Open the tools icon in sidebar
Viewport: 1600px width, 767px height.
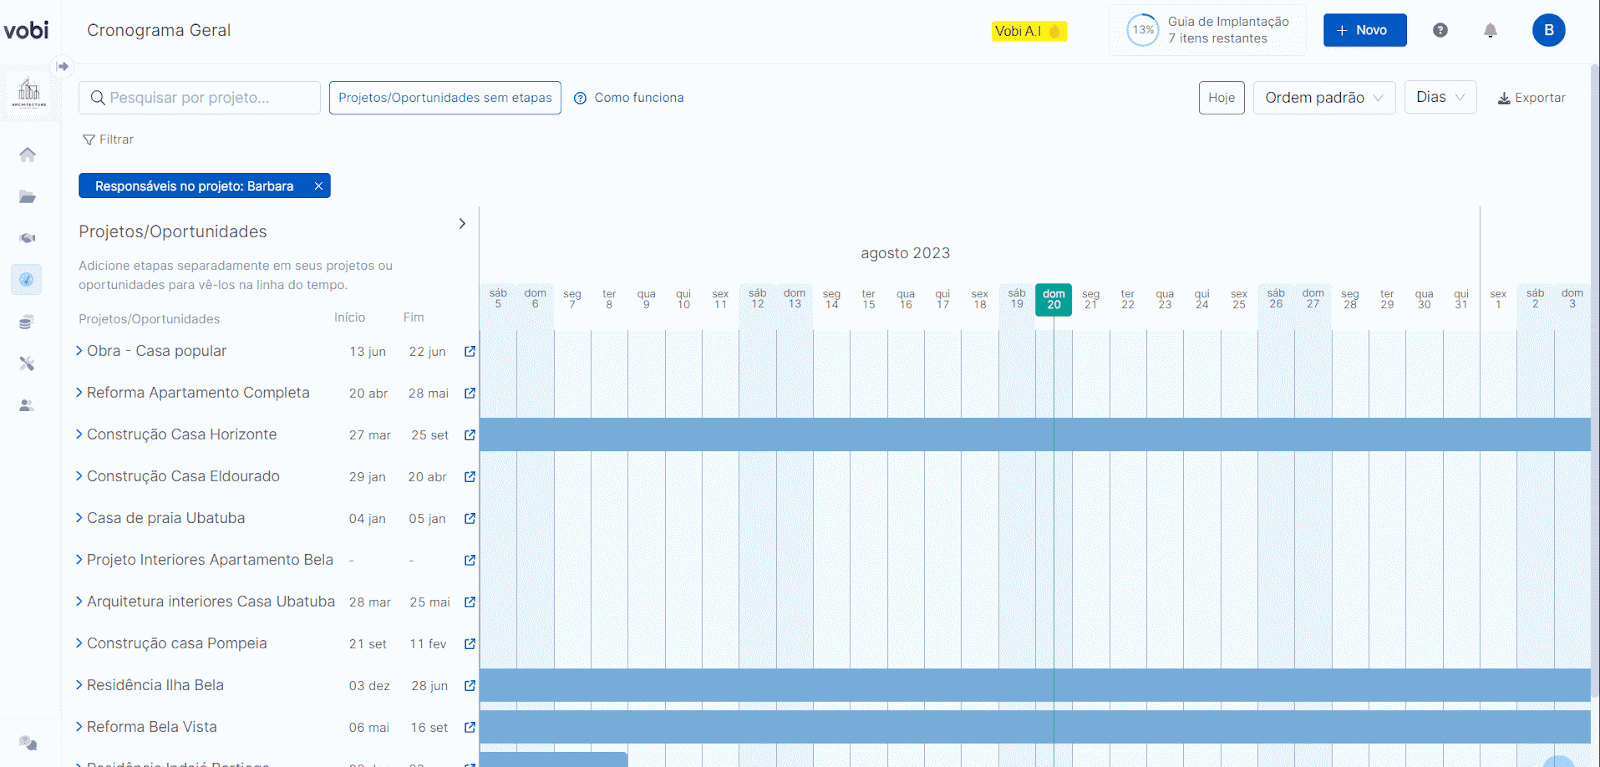27,363
